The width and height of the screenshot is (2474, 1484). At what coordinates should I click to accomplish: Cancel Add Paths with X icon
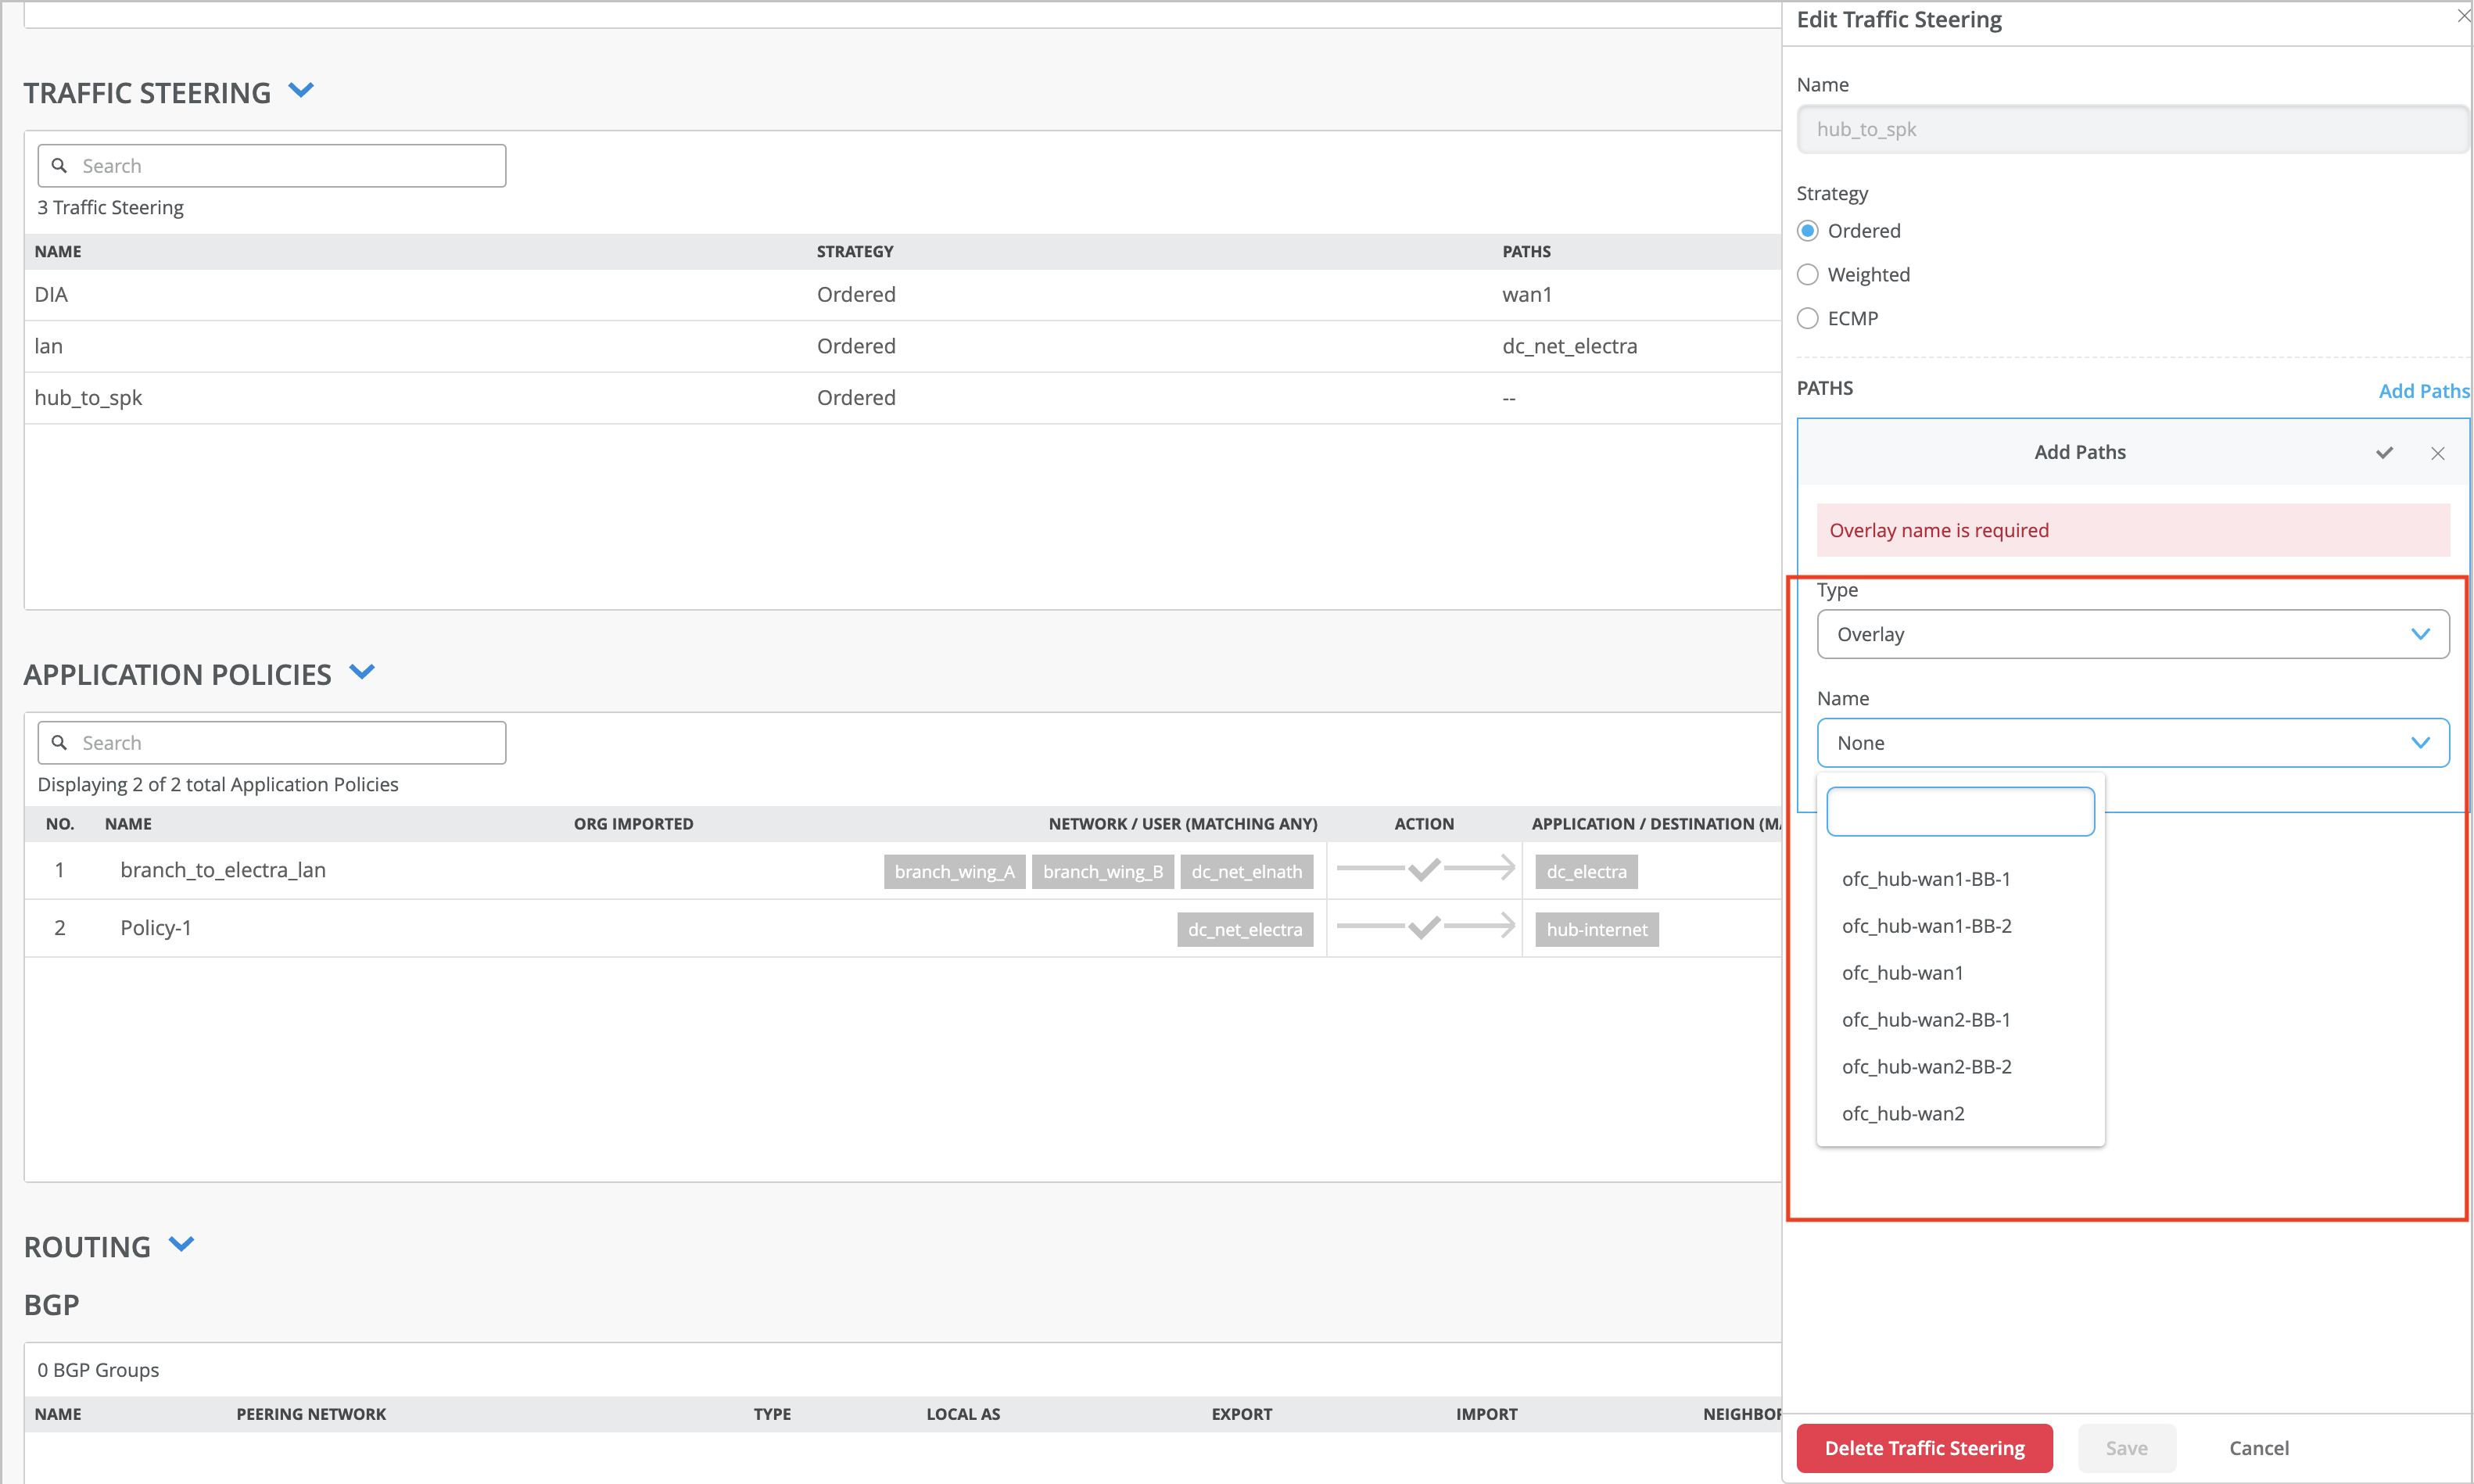pyautogui.click(x=2437, y=453)
